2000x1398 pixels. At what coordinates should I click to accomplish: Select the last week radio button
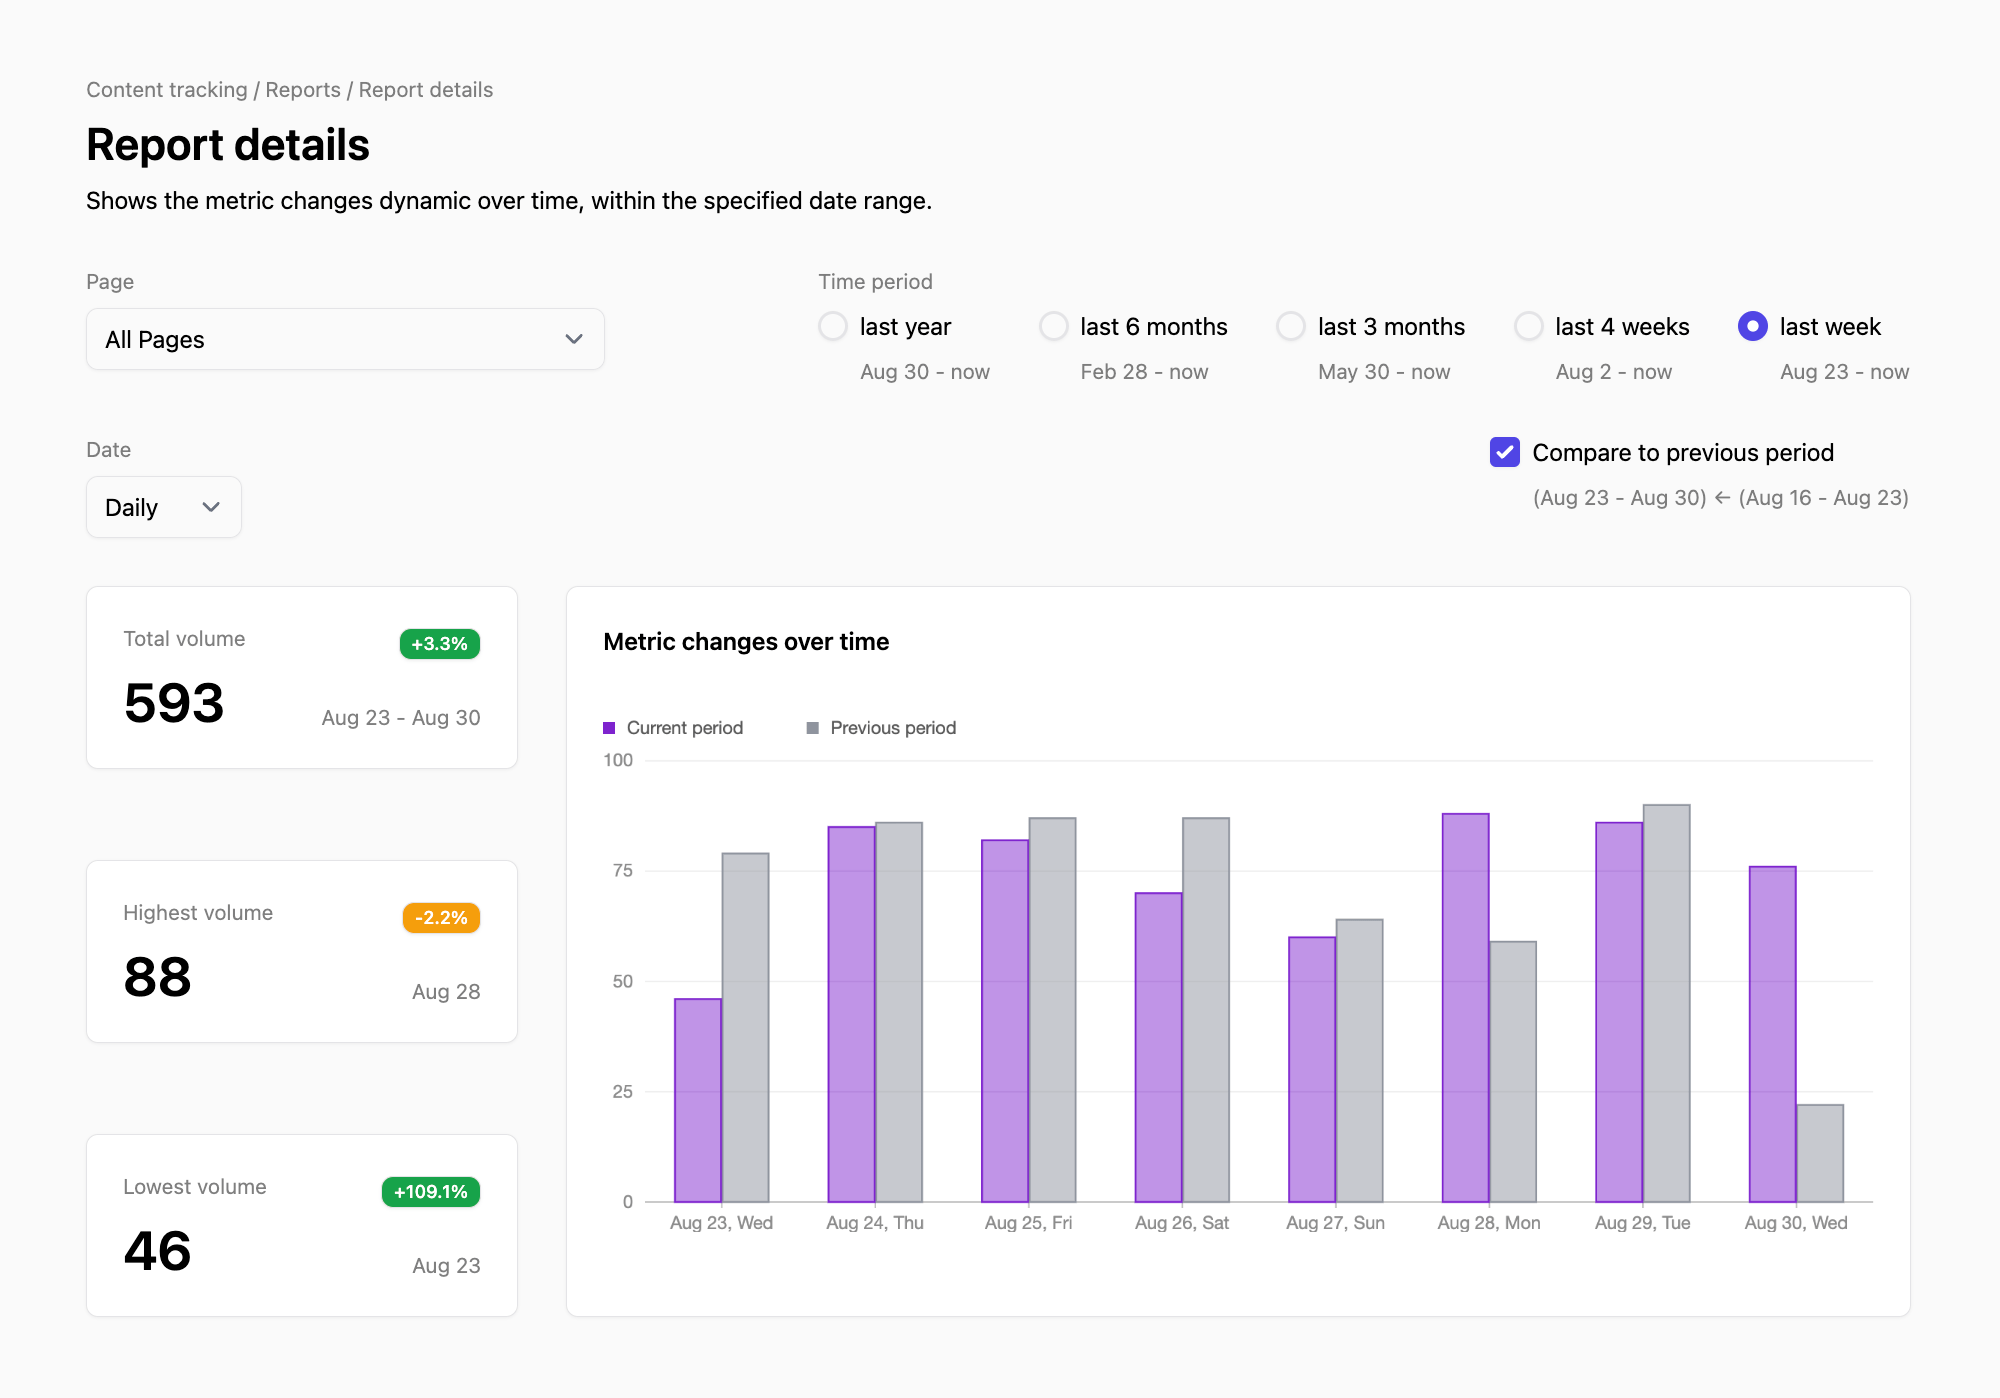click(1753, 327)
